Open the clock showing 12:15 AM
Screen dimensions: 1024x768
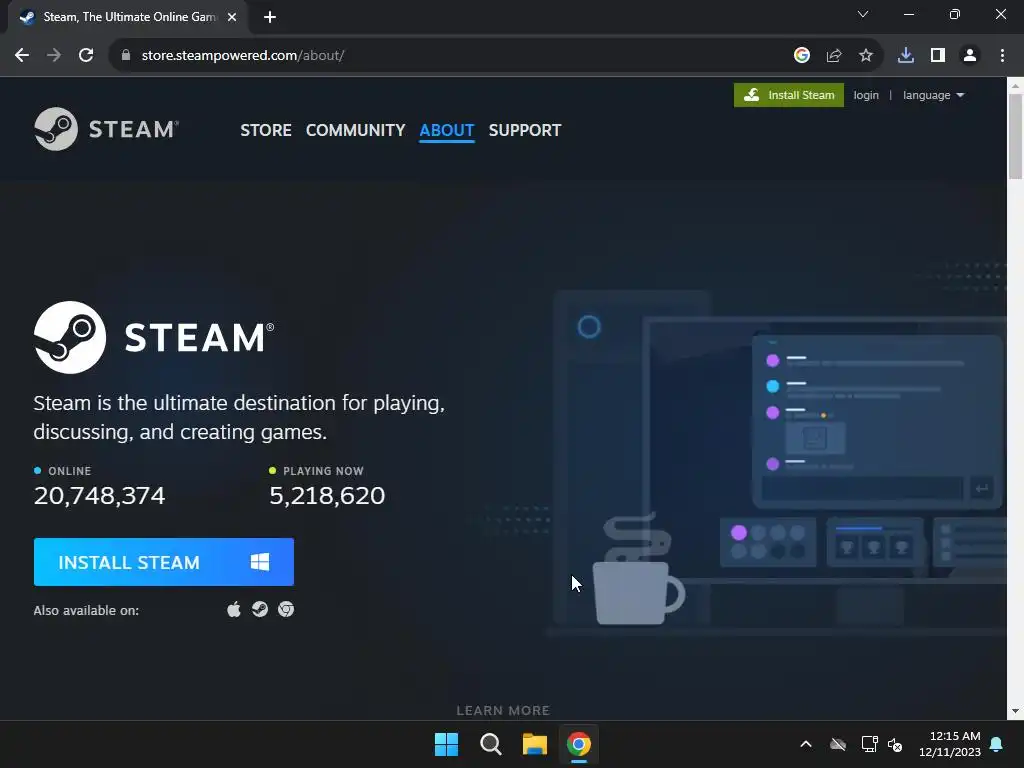coord(950,744)
